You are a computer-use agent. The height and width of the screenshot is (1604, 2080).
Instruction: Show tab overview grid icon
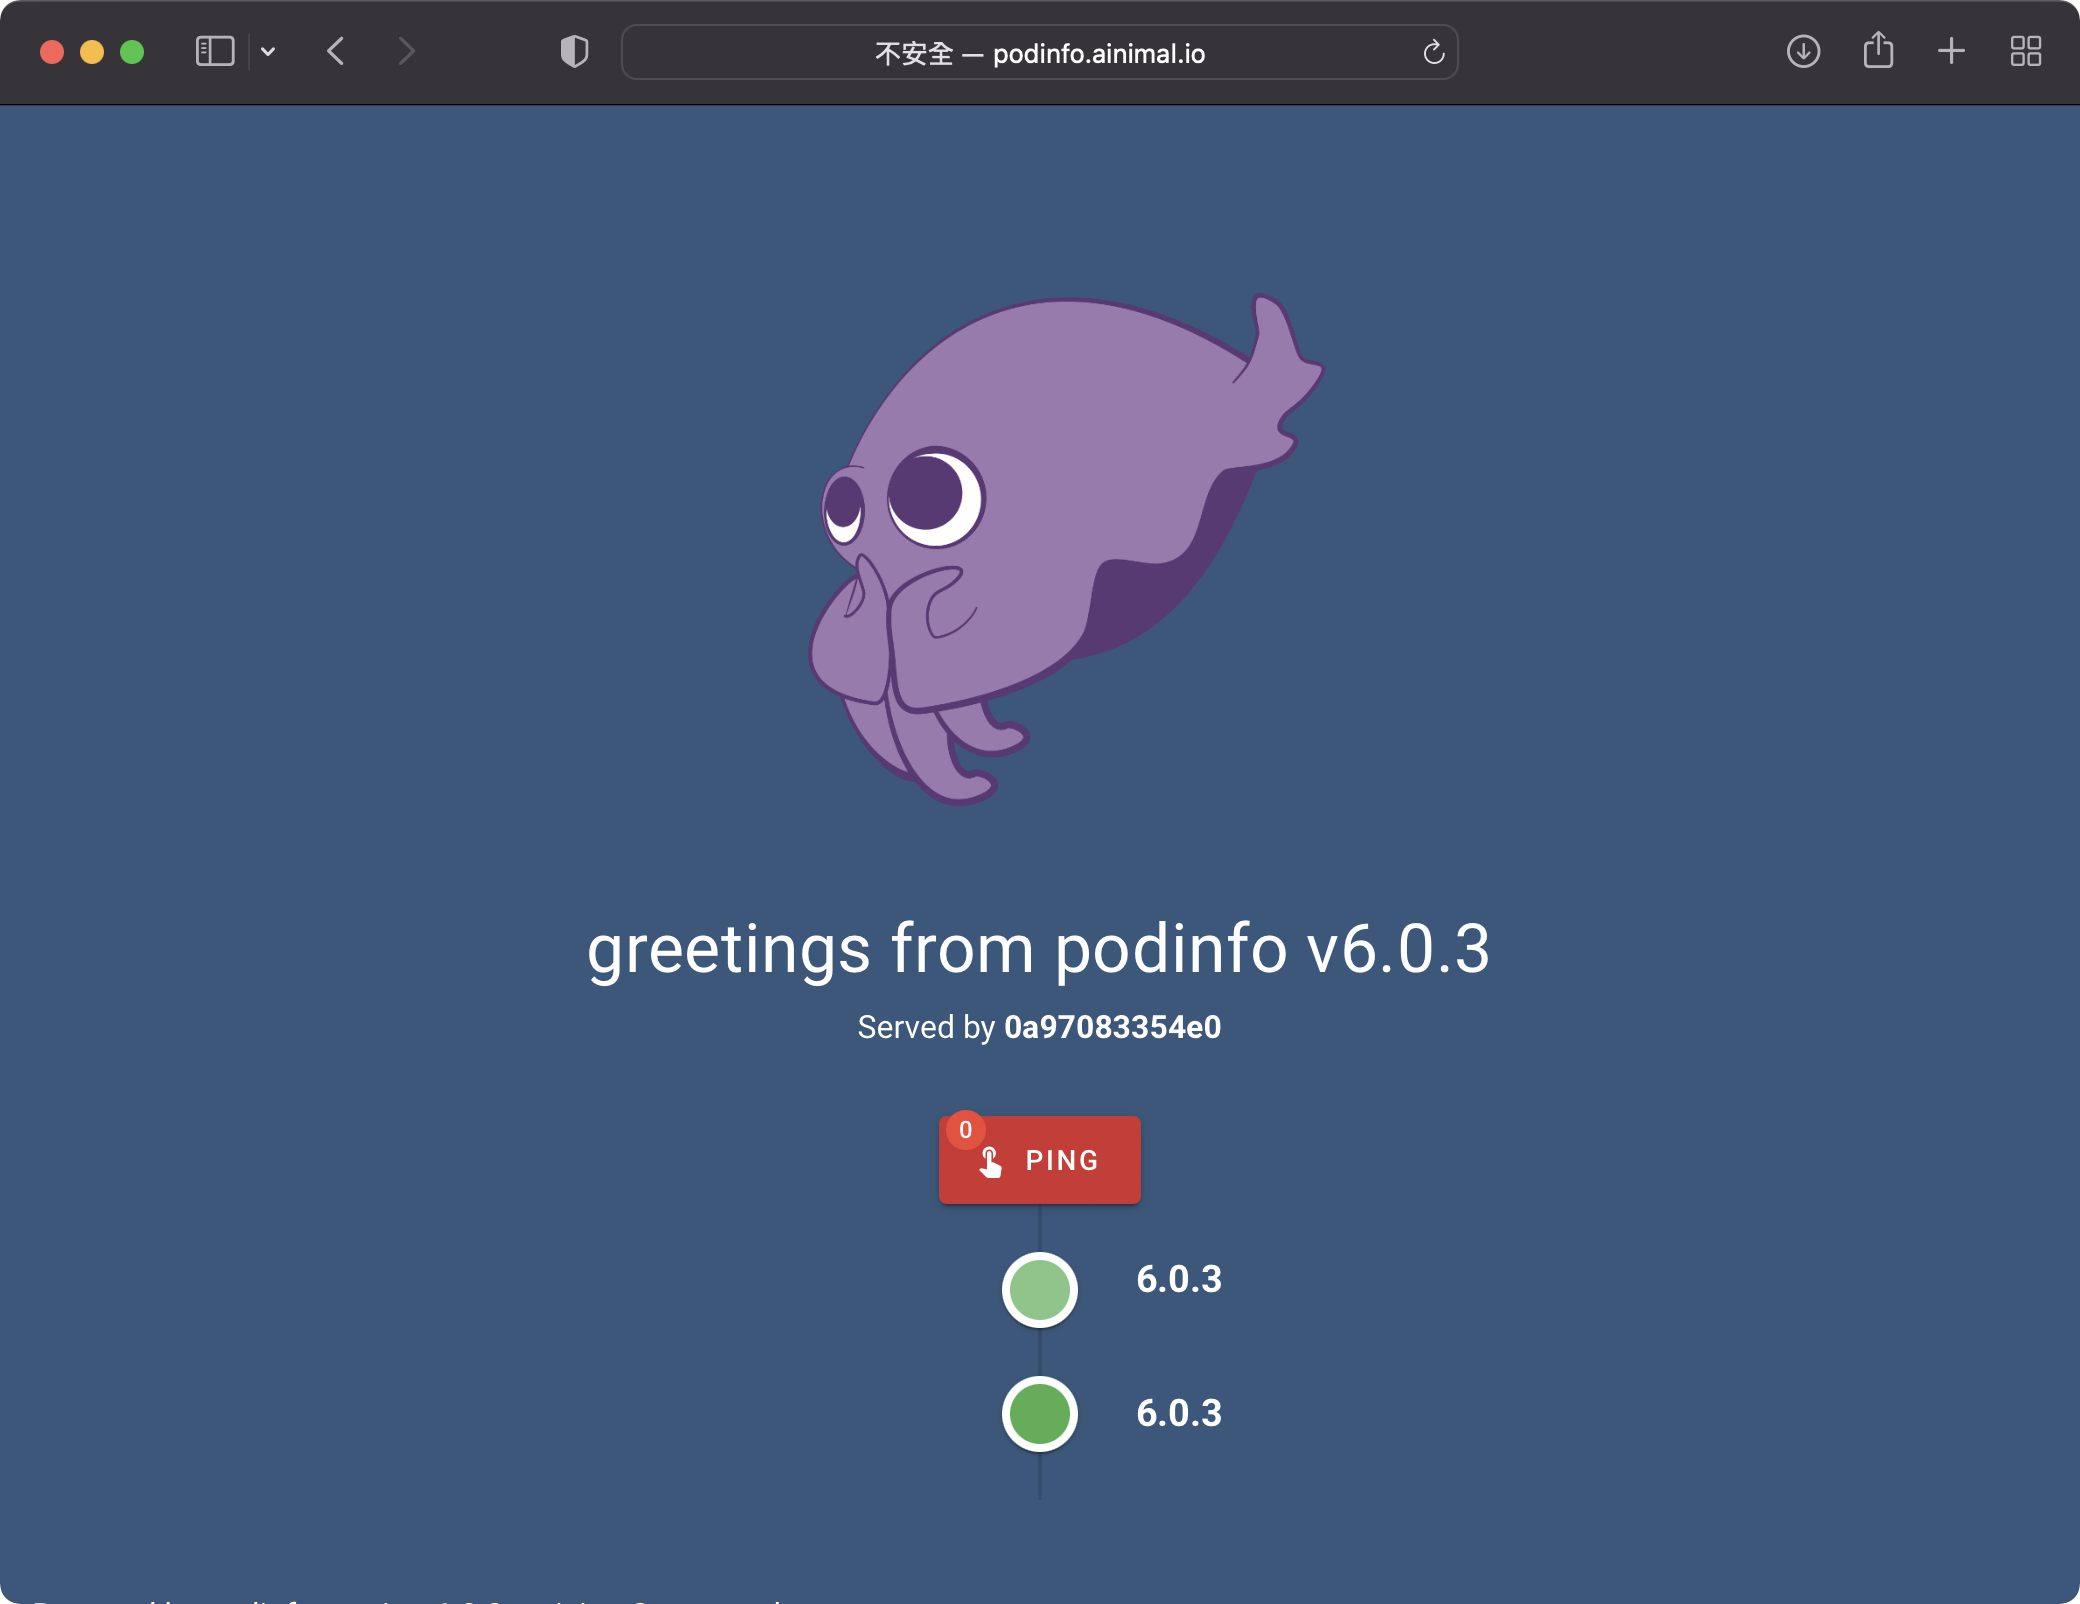coord(2025,51)
